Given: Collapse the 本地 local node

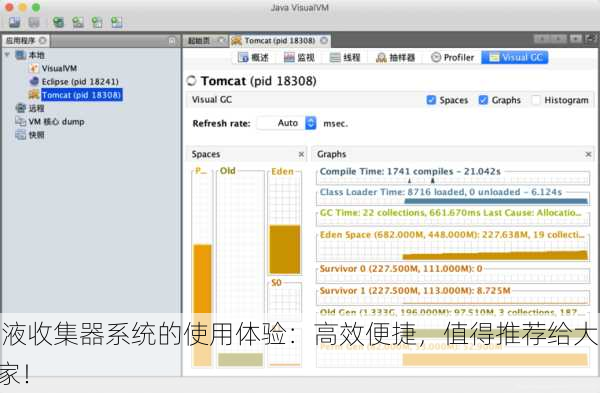Looking at the screenshot, I should coord(7,55).
